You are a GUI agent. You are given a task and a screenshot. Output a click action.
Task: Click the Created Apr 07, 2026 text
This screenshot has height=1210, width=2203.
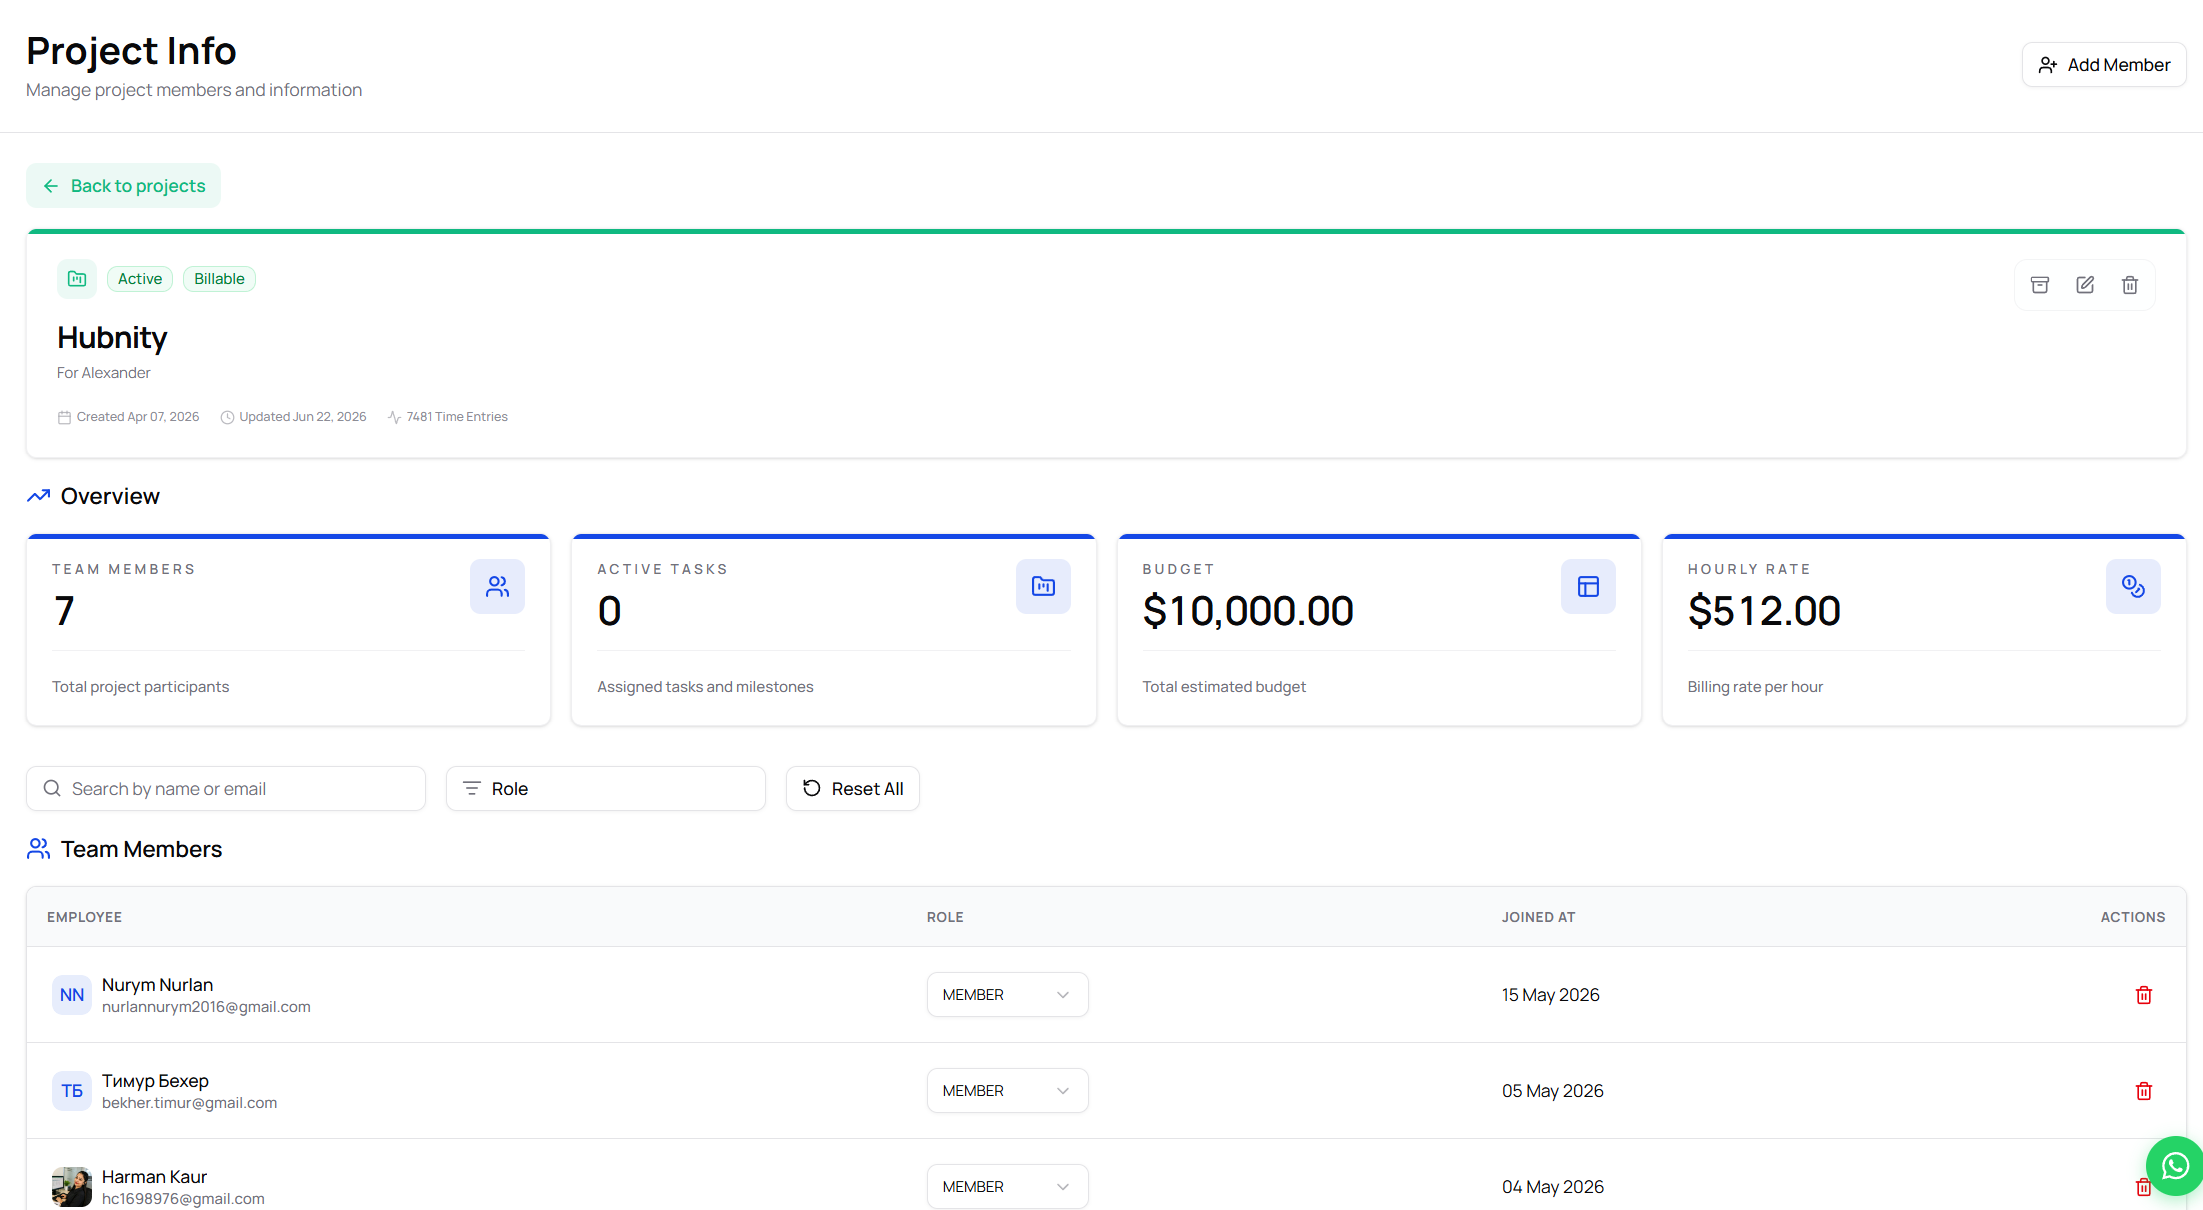point(138,417)
